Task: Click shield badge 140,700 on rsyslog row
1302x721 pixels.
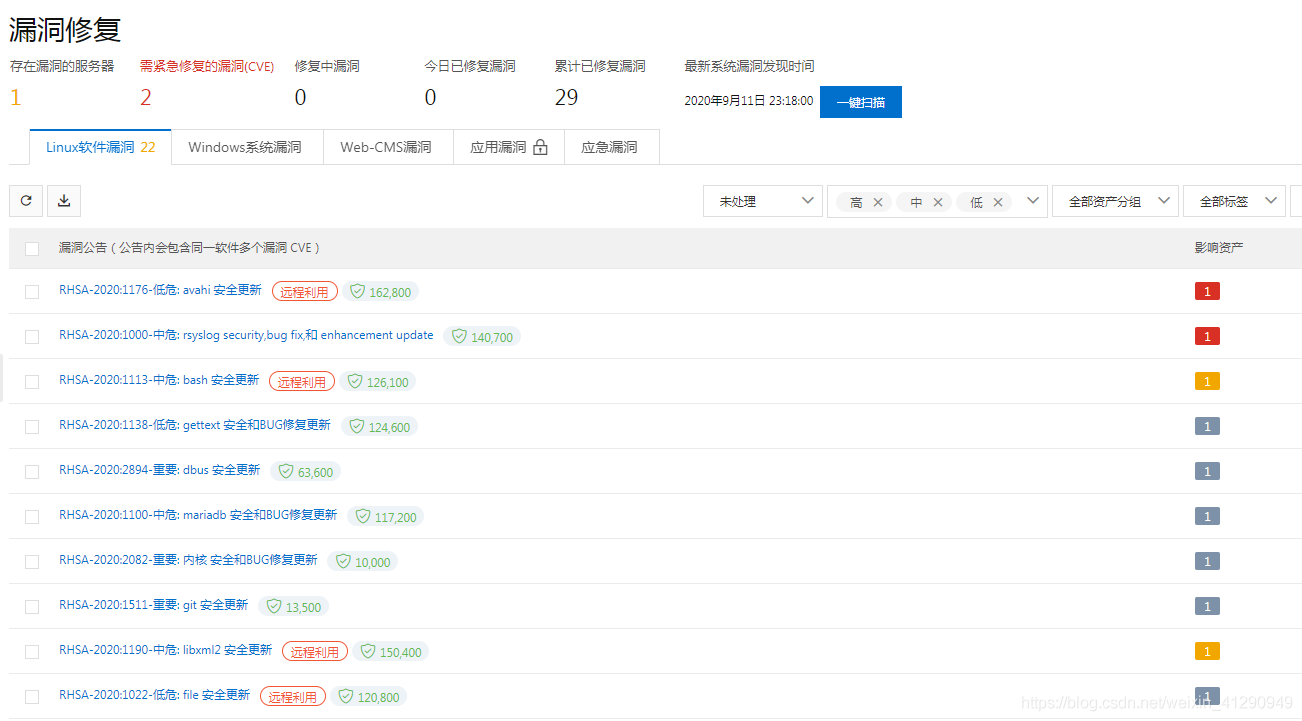Action: (x=482, y=337)
